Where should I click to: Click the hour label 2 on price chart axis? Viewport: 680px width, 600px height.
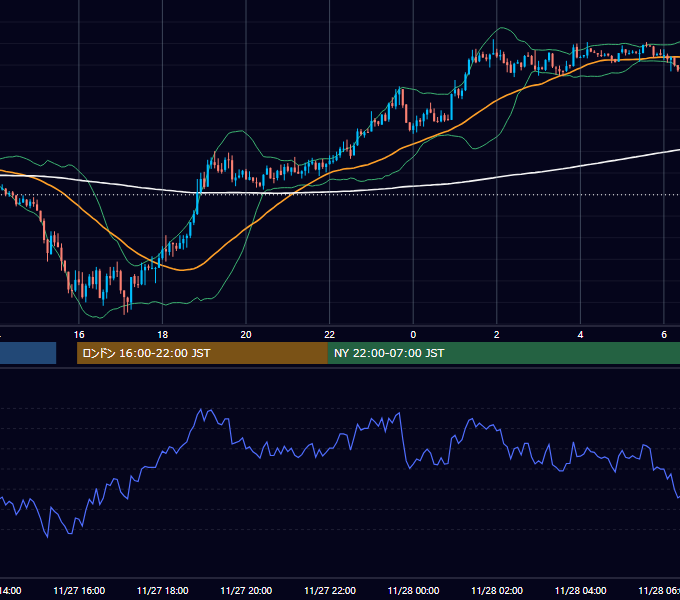click(497, 335)
